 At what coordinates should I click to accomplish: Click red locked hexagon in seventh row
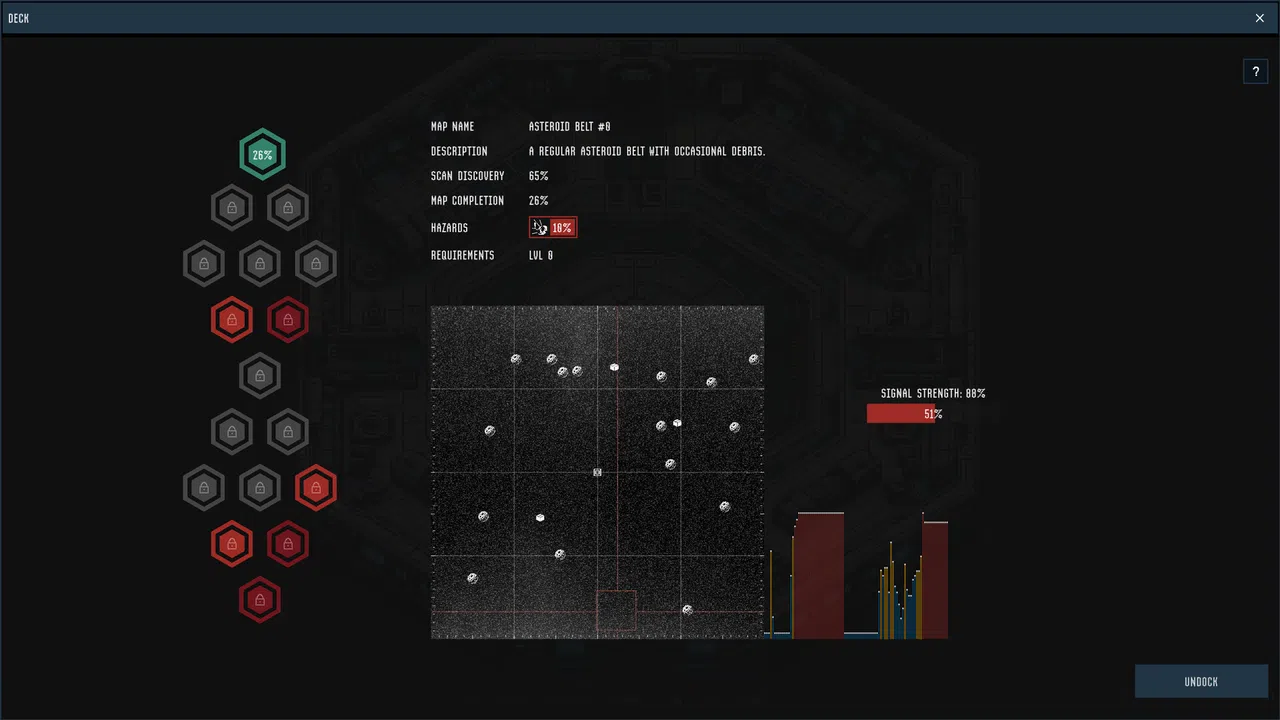click(x=316, y=488)
